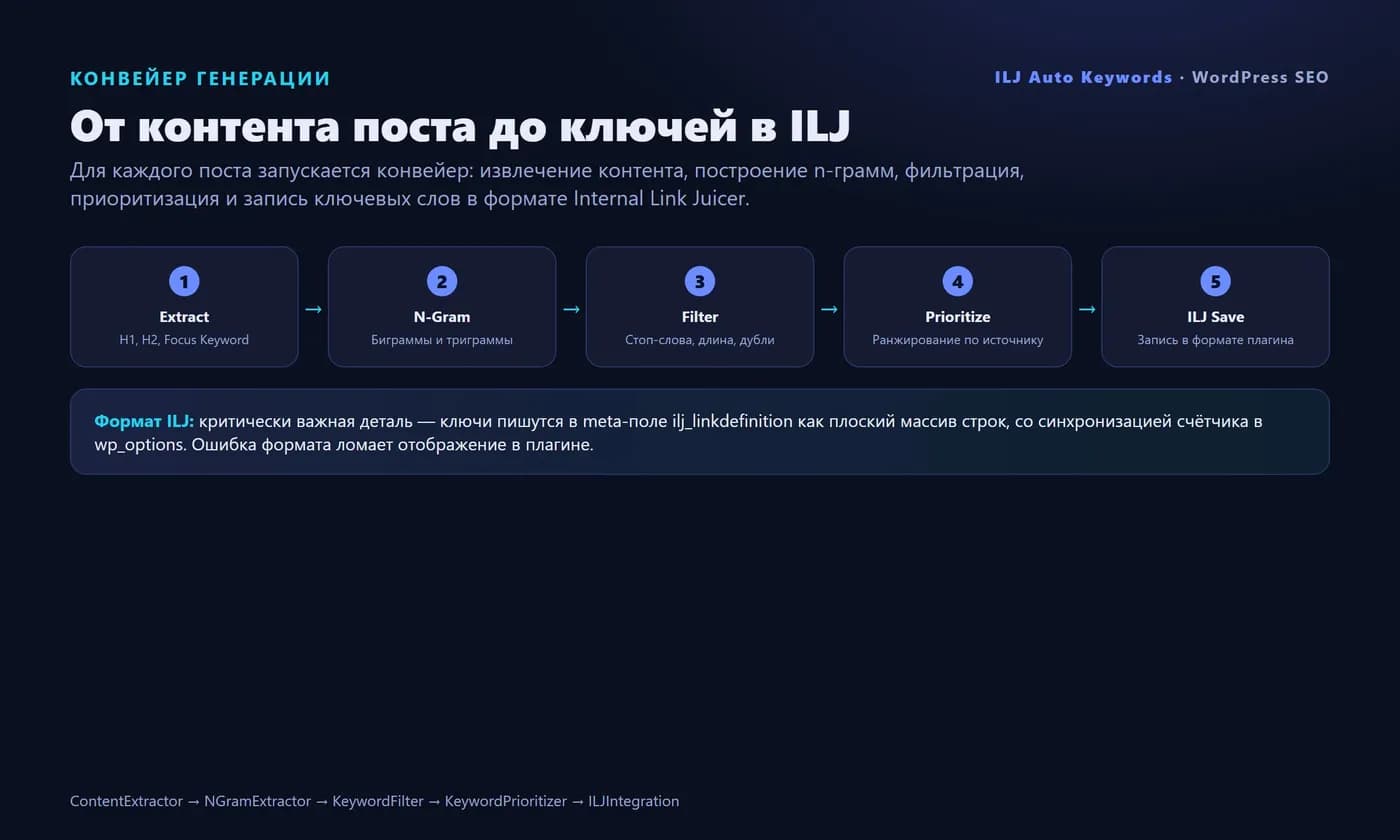Click the Extract step card
The width and height of the screenshot is (1400, 840).
(184, 307)
